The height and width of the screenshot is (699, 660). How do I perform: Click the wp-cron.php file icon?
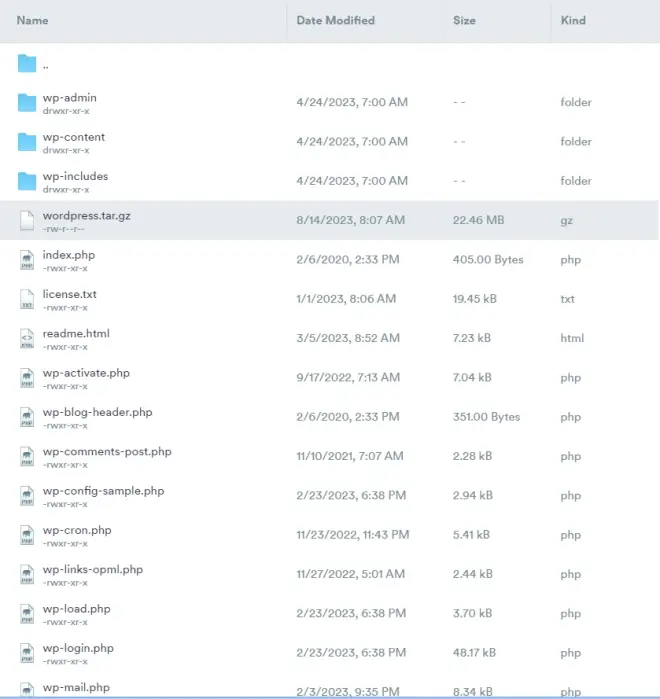[x=27, y=535]
